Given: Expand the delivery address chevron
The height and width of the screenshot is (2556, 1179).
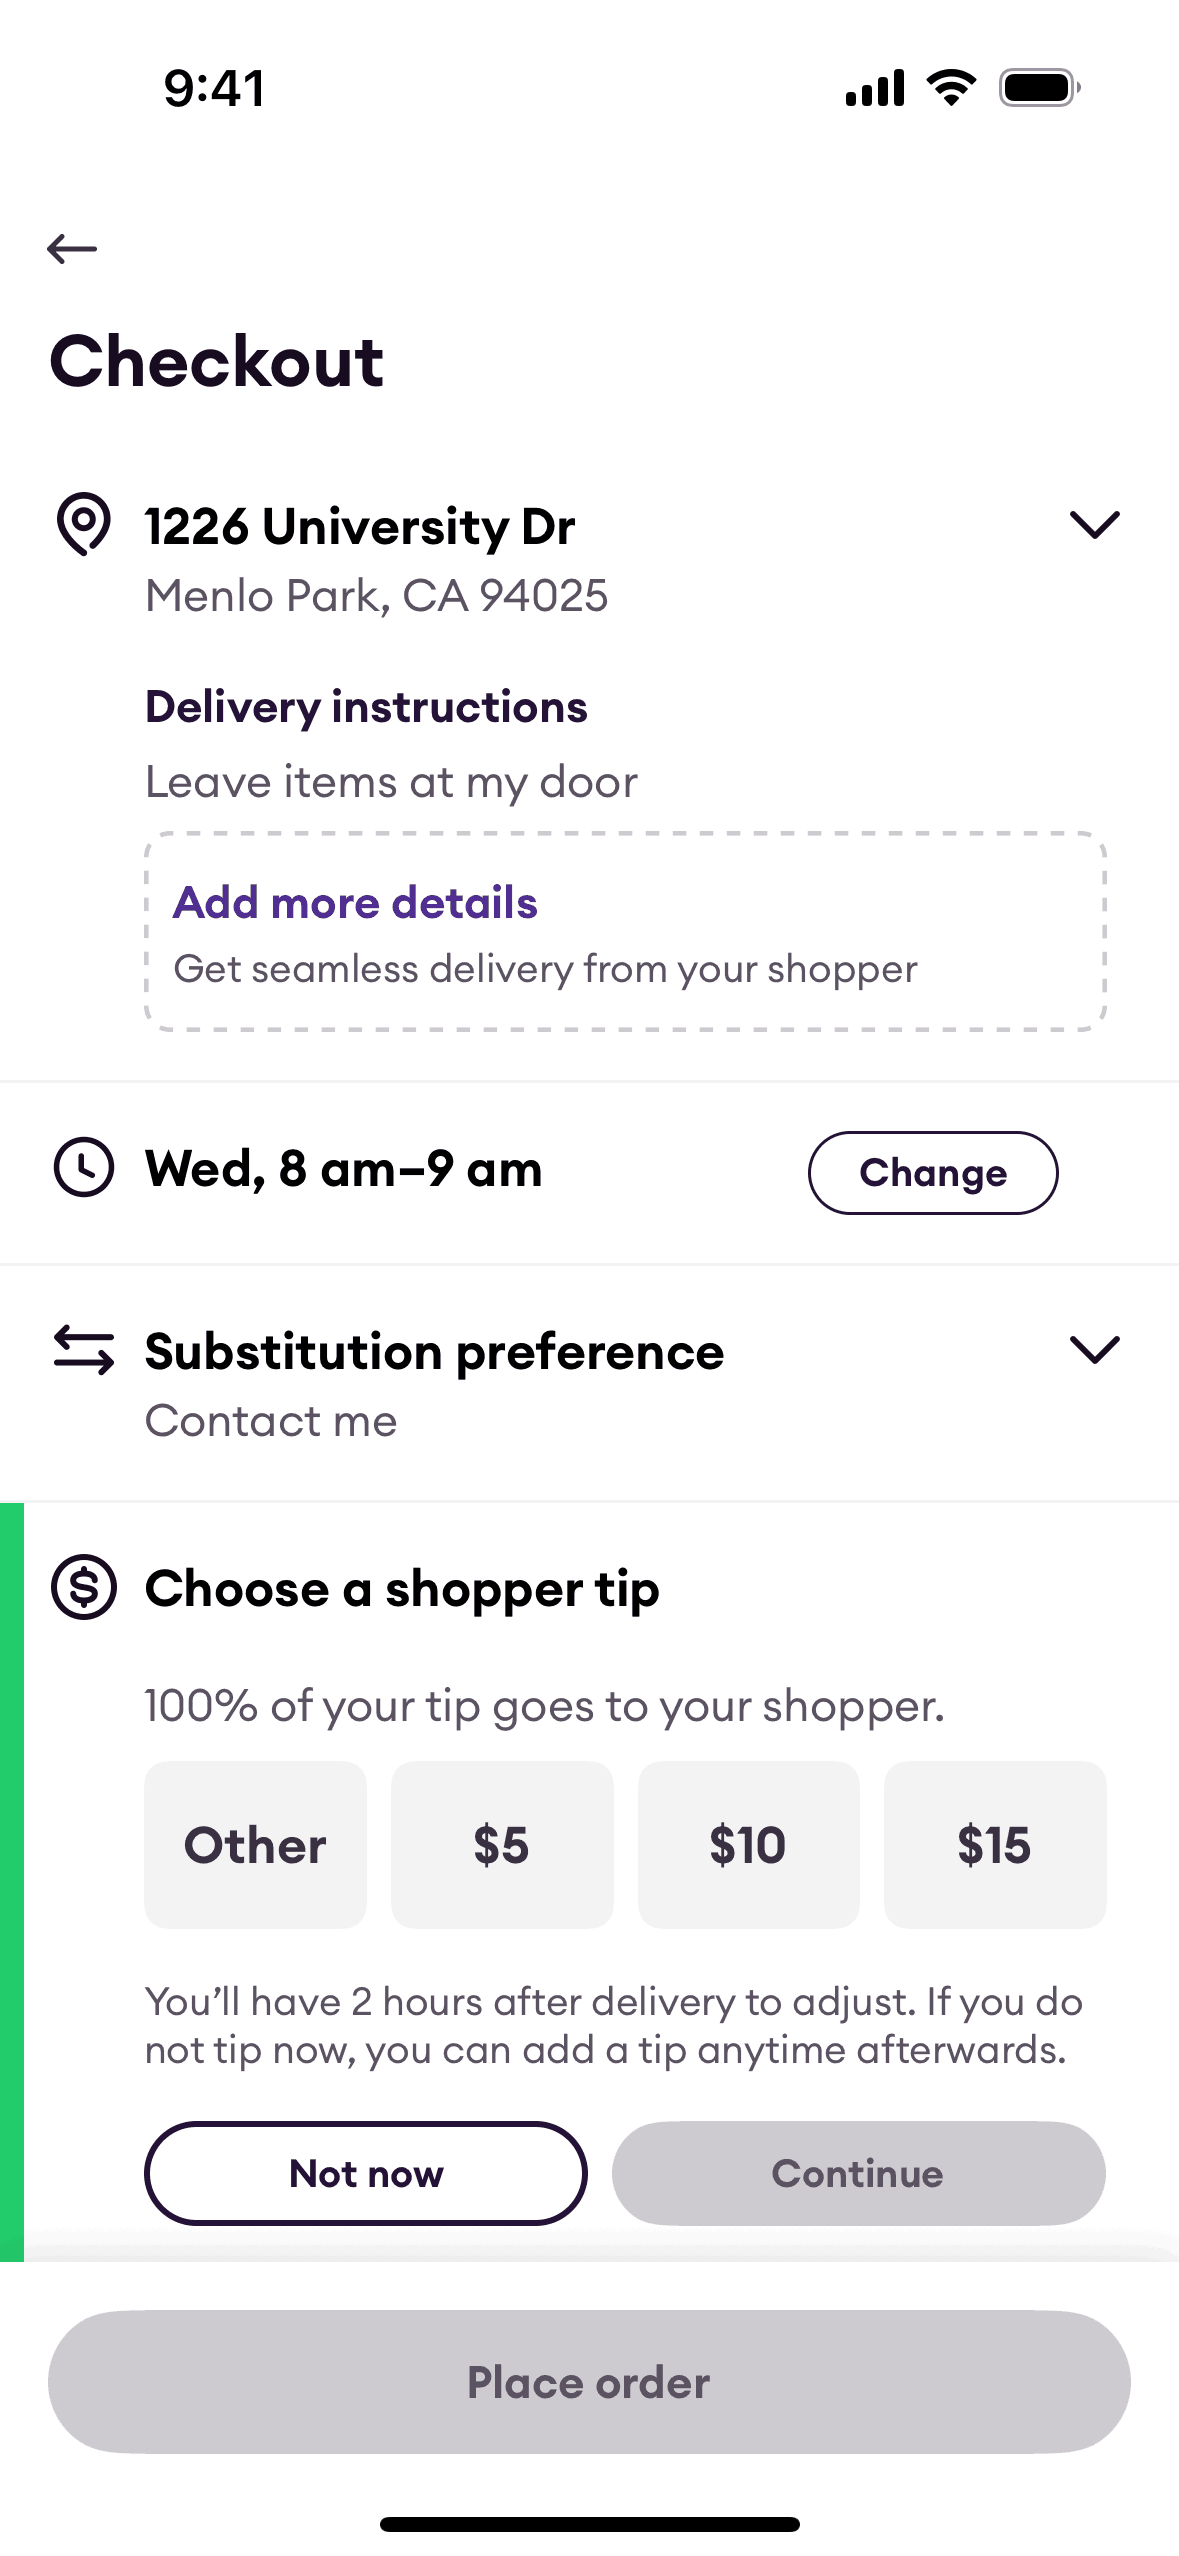Looking at the screenshot, I should point(1094,524).
